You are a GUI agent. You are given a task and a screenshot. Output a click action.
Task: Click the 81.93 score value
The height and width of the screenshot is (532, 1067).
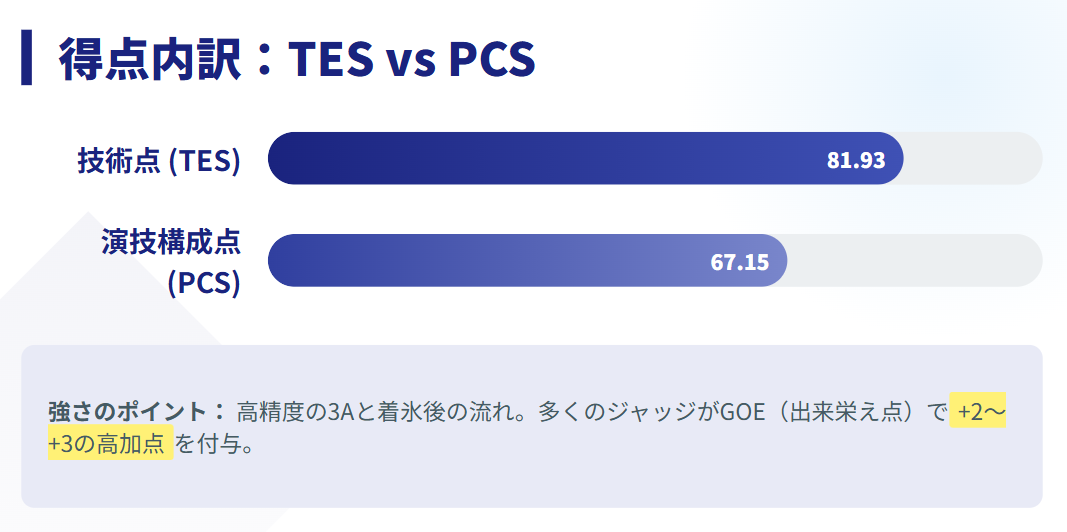point(856,160)
